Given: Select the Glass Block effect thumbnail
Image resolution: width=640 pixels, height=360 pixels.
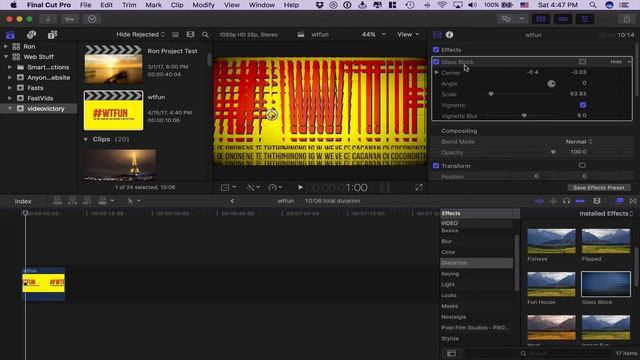Looking at the screenshot, I should point(606,284).
